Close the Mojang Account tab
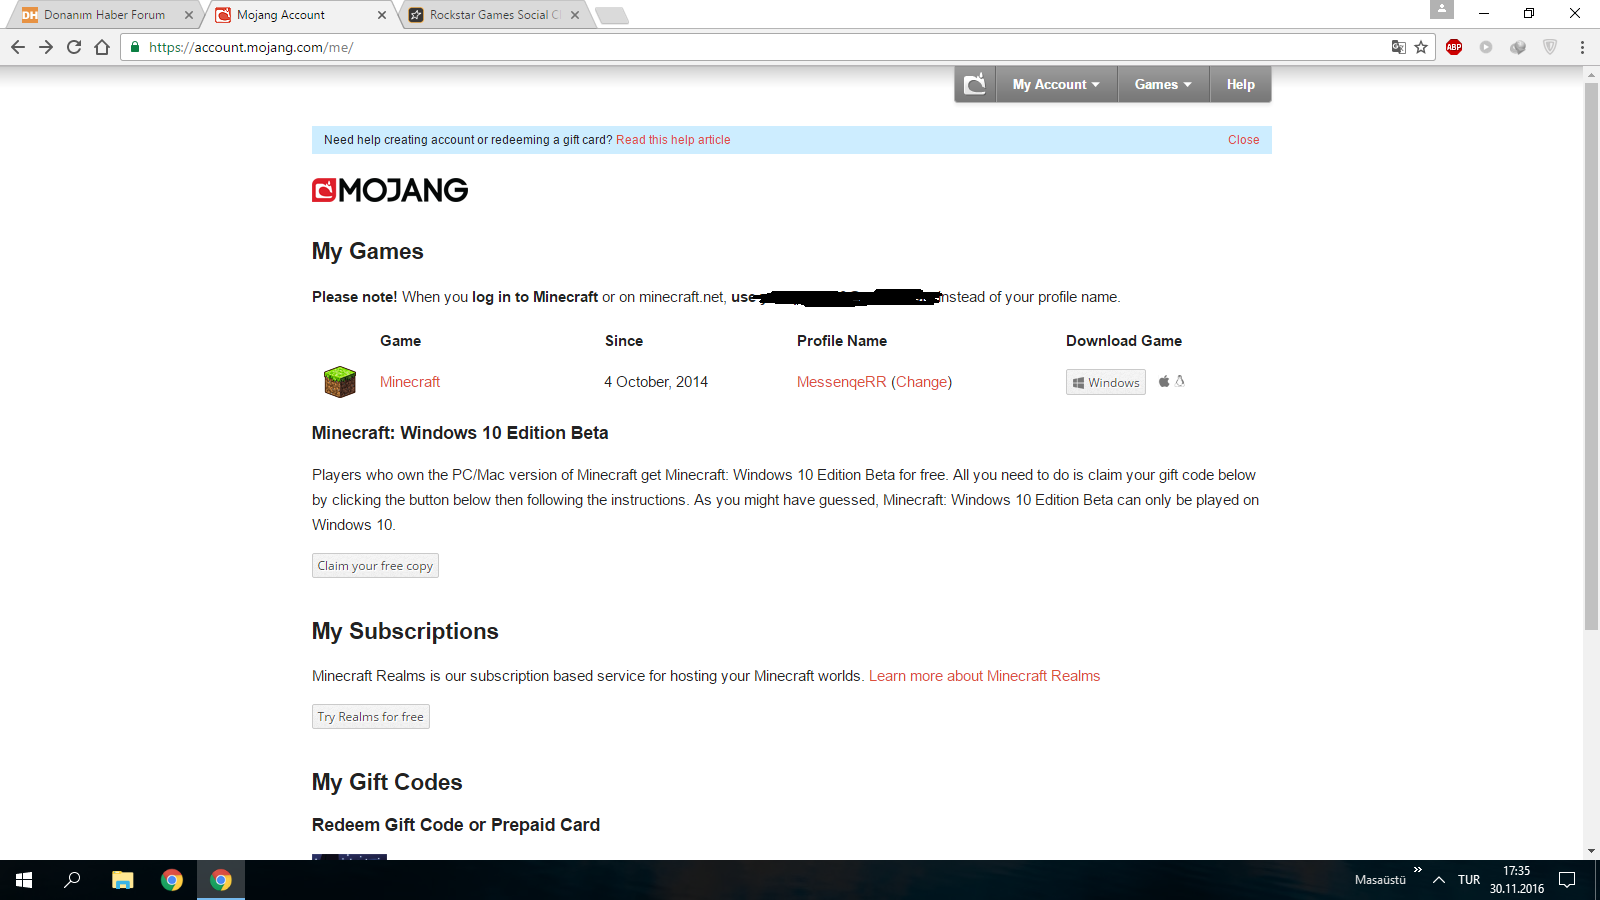The height and width of the screenshot is (900, 1600). point(382,15)
